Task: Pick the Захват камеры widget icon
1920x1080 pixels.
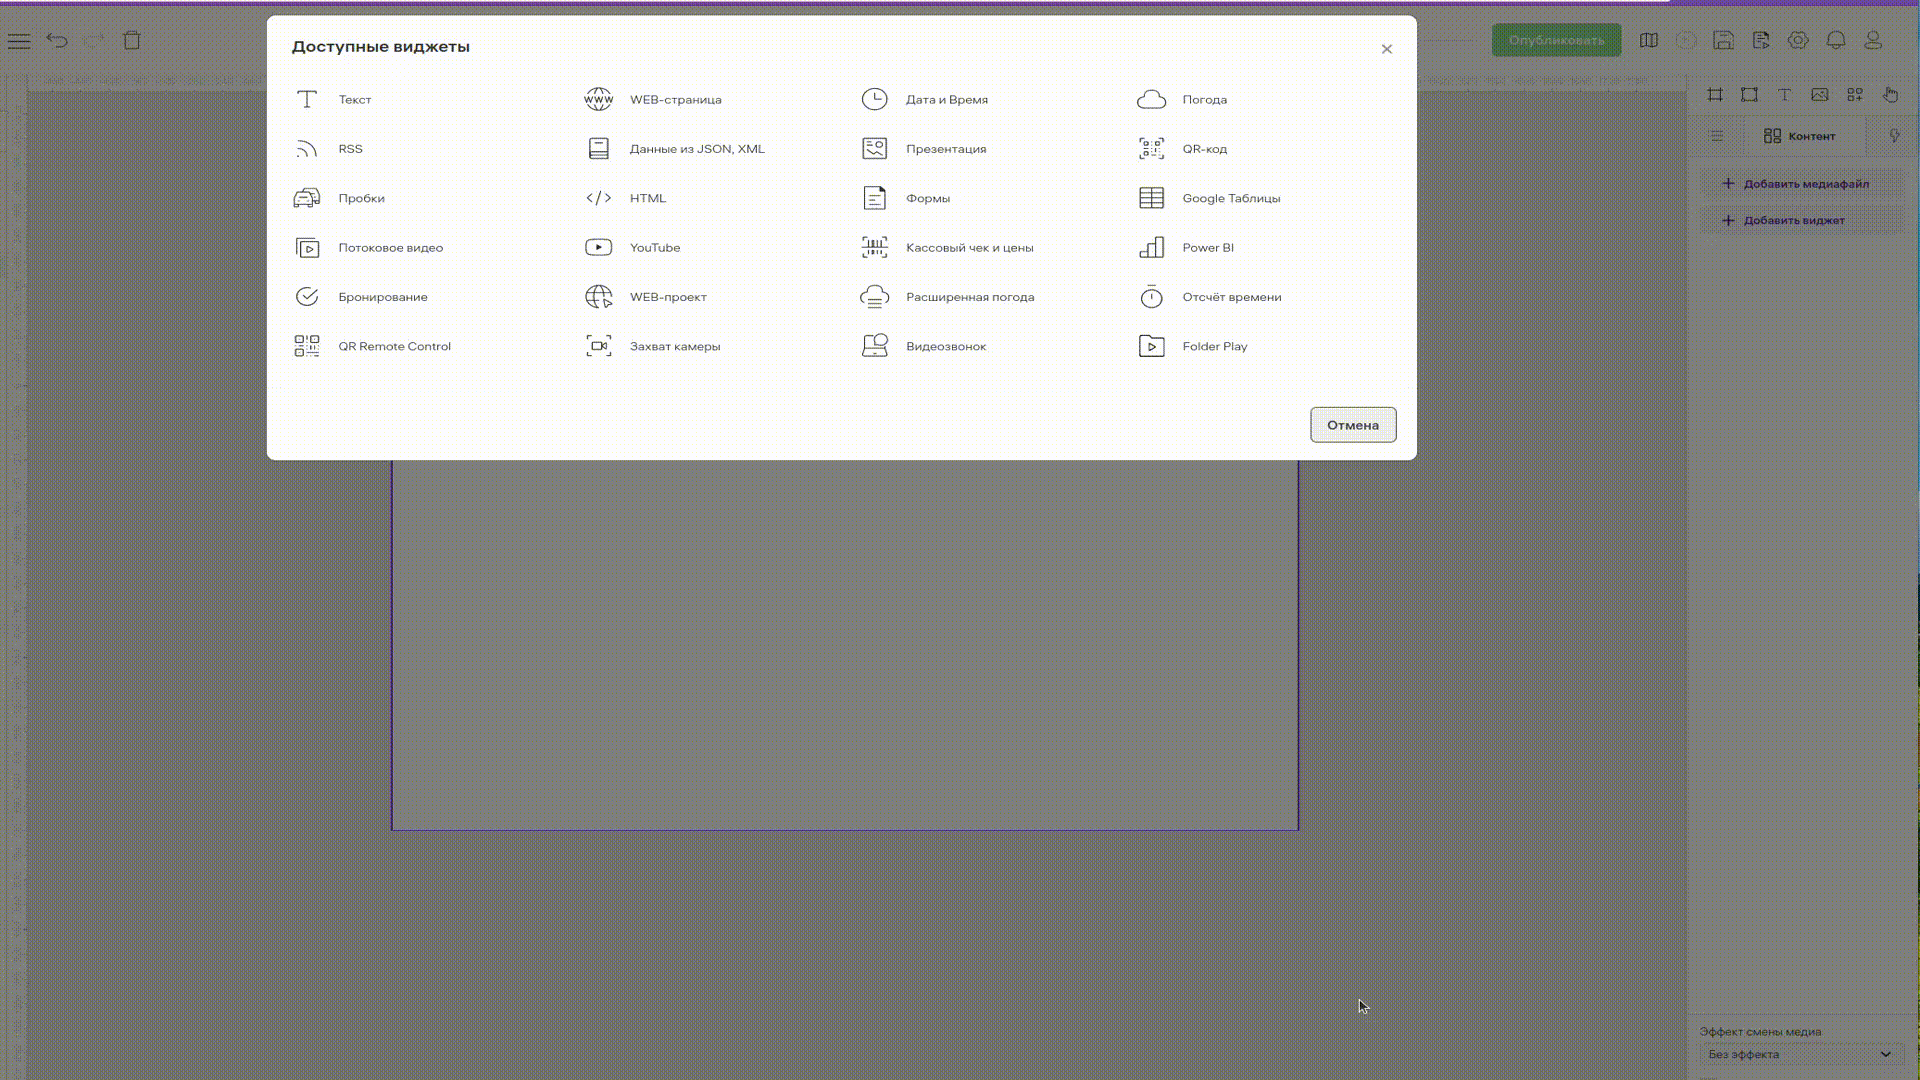Action: pos(598,346)
